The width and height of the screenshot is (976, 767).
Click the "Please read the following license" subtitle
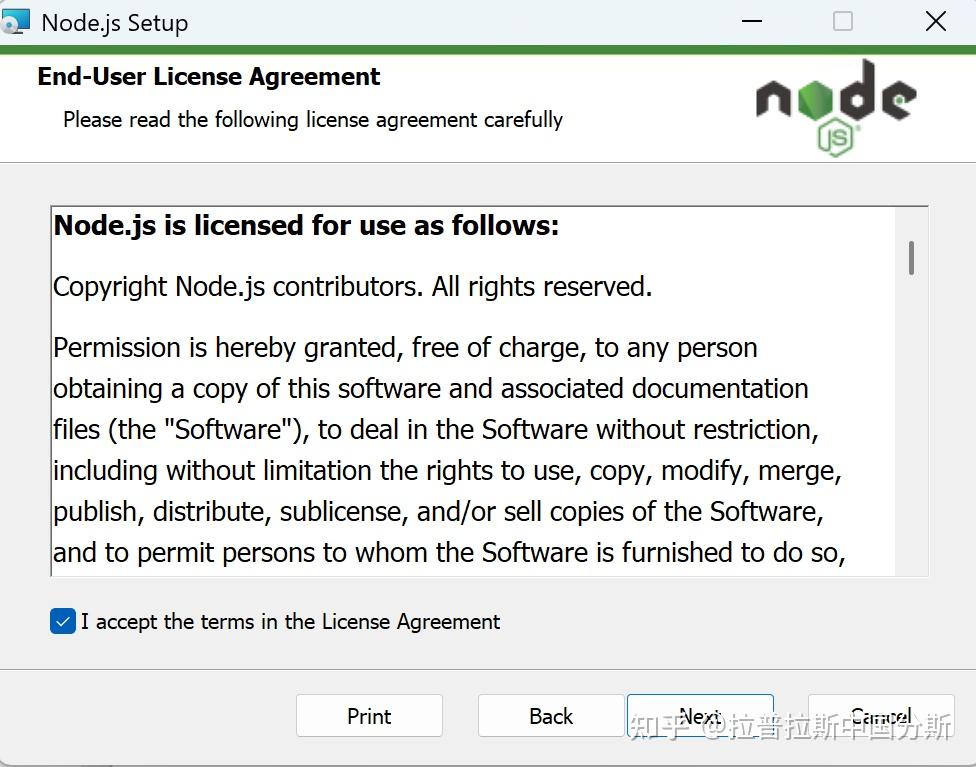(313, 120)
